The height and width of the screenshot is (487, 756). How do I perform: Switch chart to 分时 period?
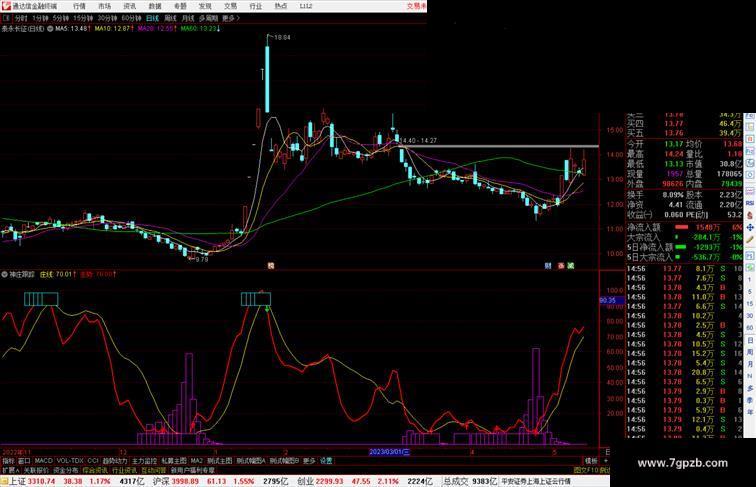tap(21, 18)
